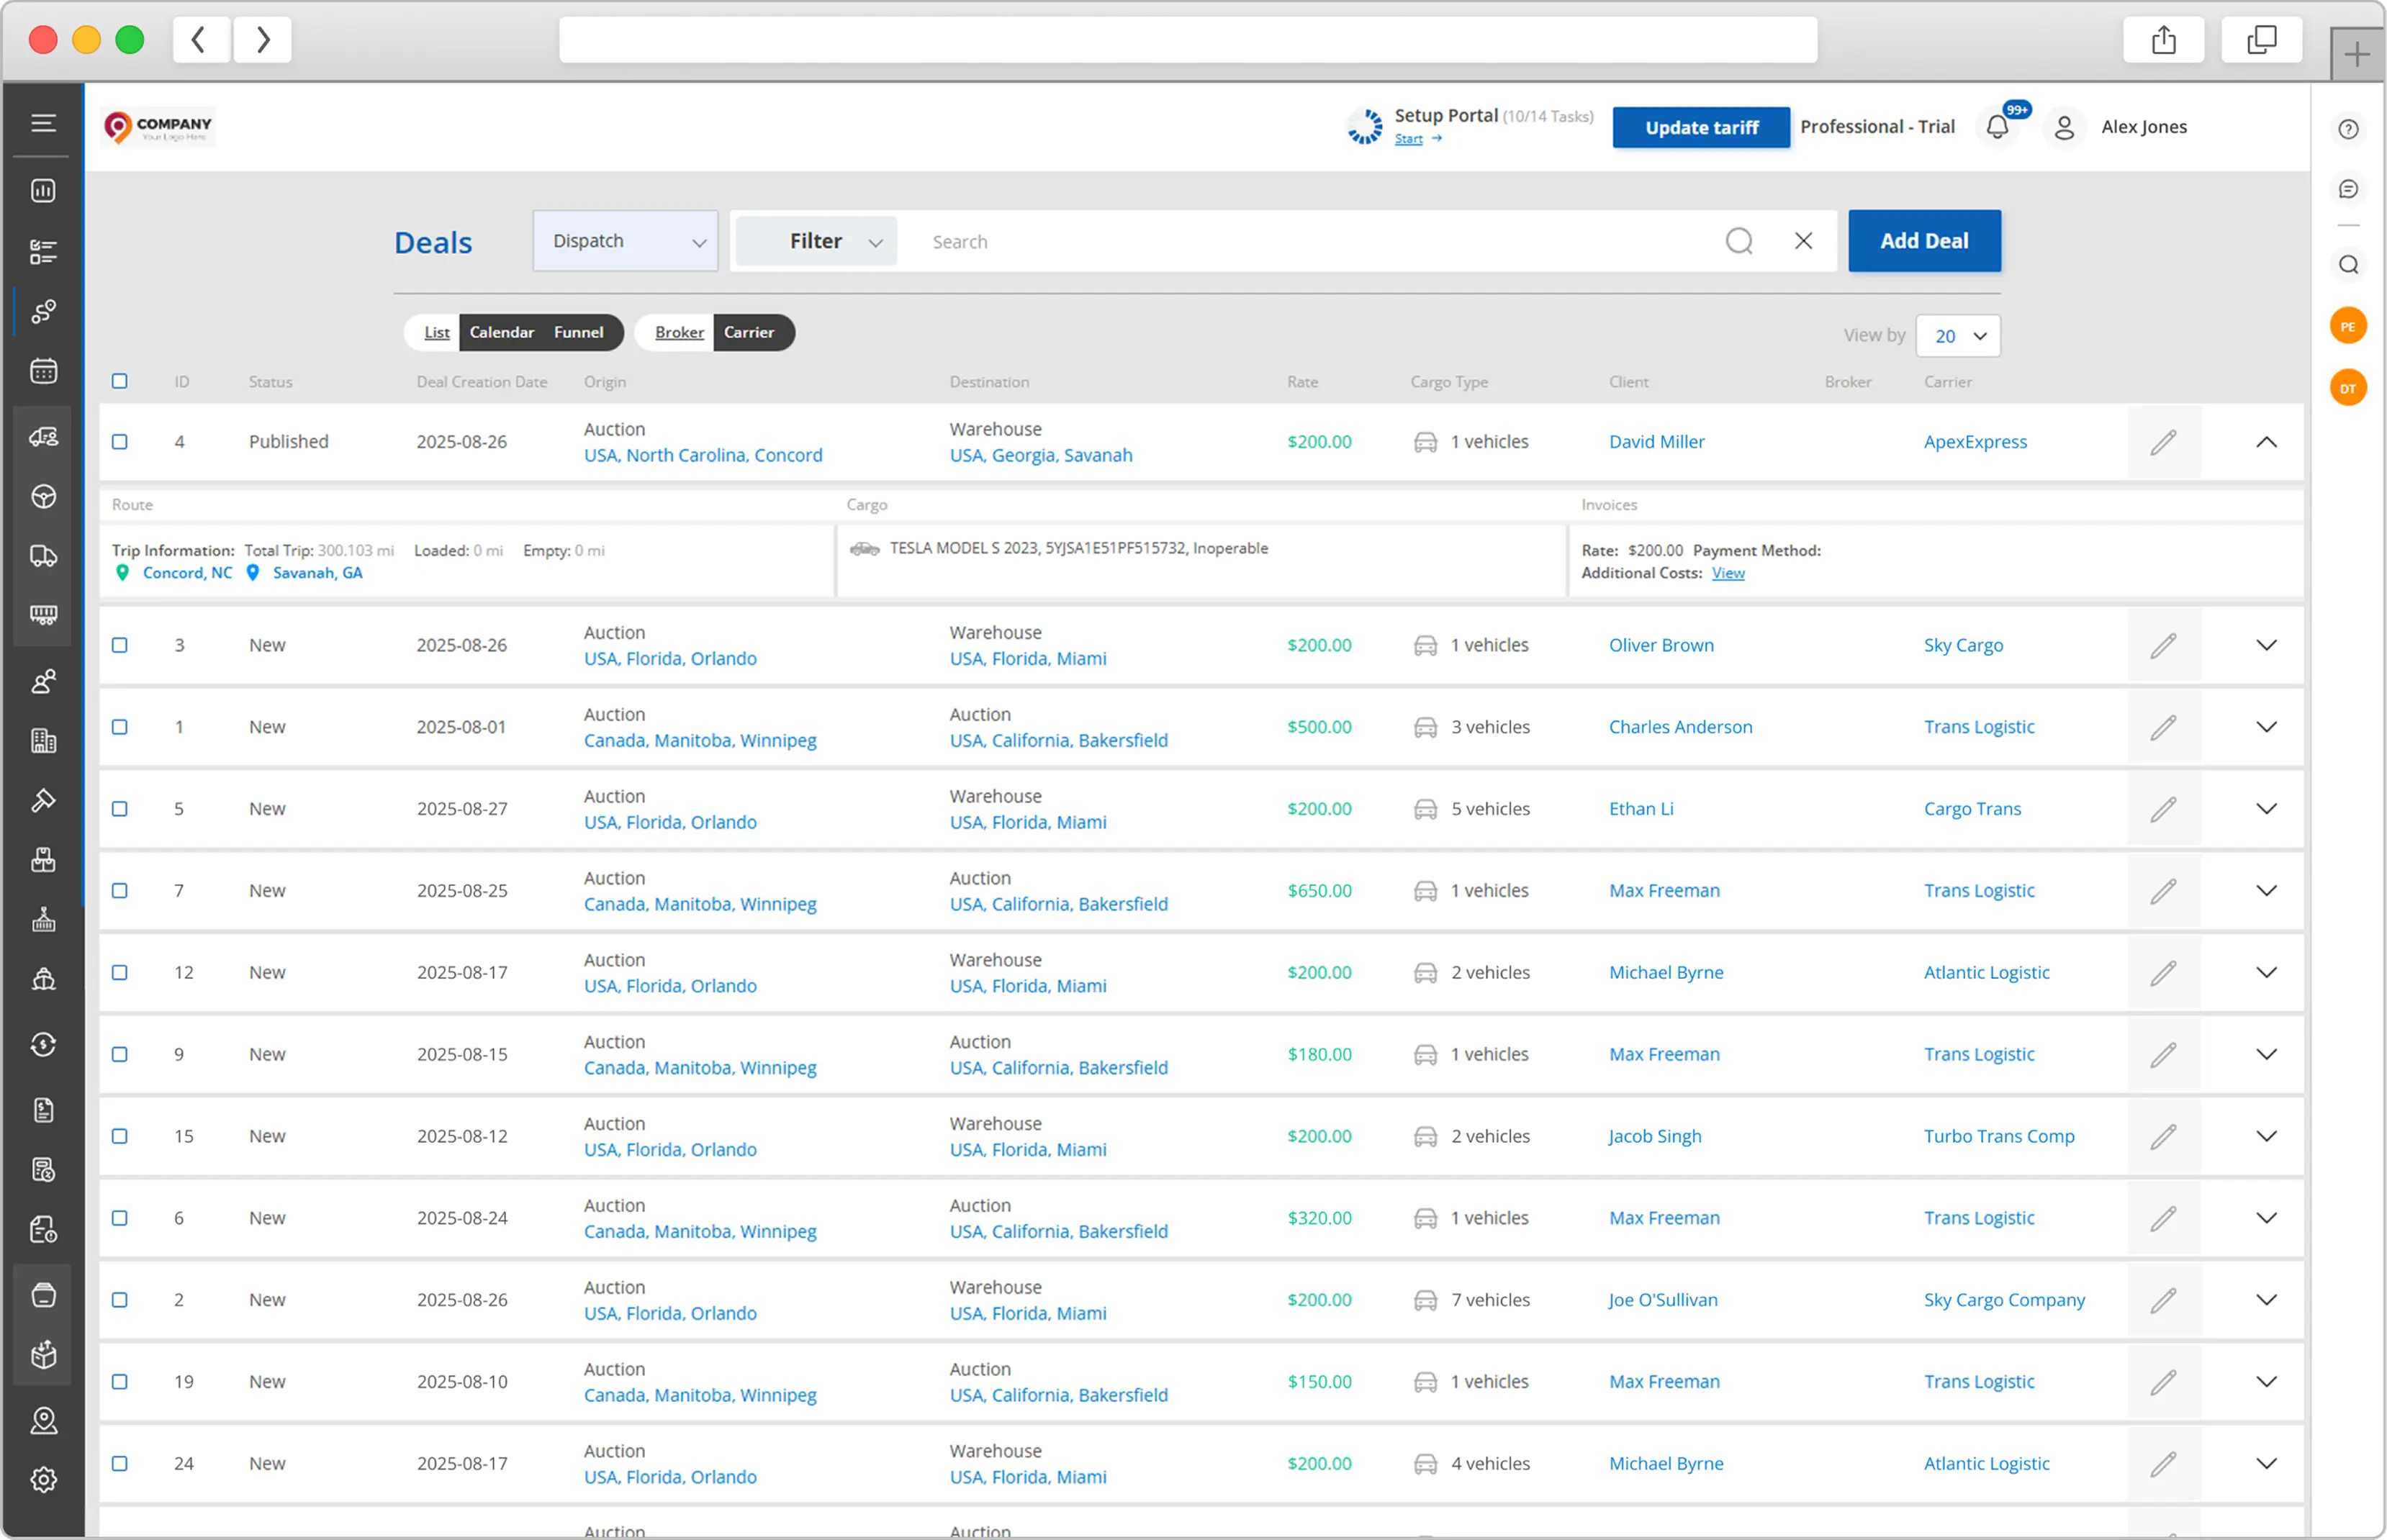Open the settings gear in sidebar
This screenshot has width=2387, height=1540.
[x=43, y=1479]
